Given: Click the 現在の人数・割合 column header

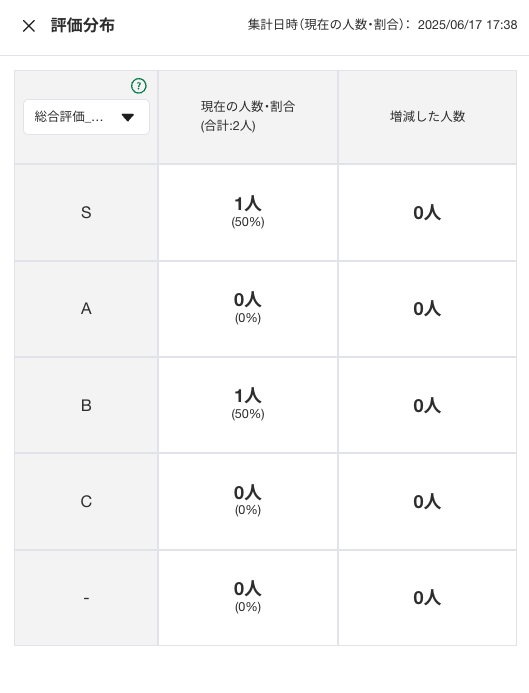Looking at the screenshot, I should (x=248, y=117).
